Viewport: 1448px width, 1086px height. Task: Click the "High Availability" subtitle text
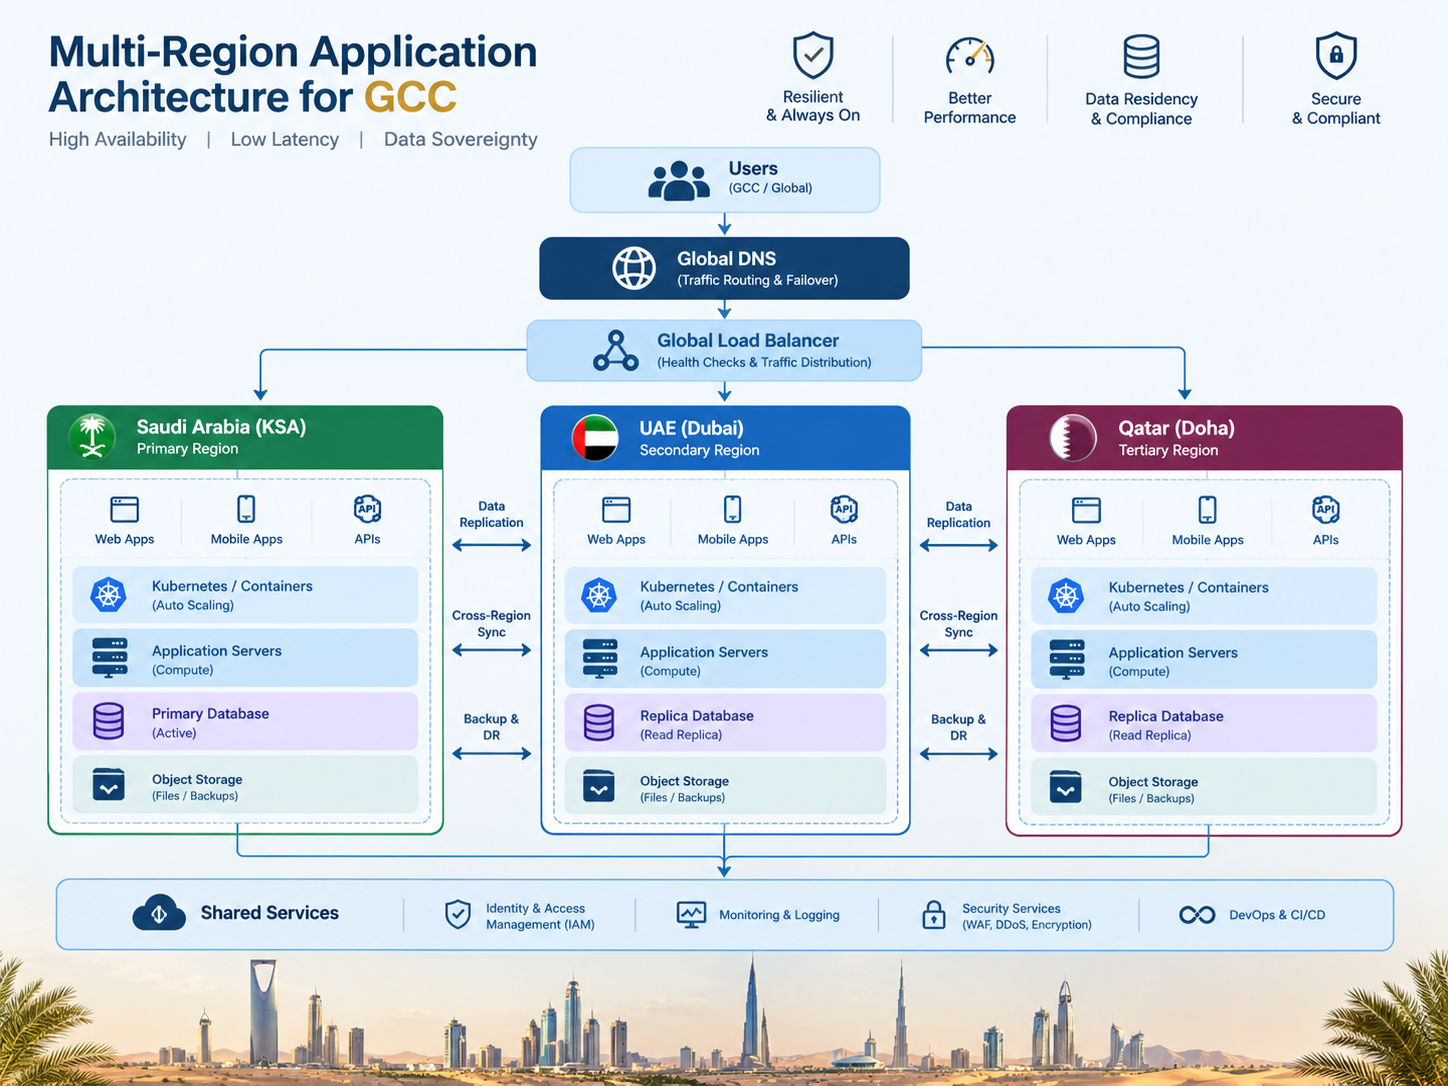click(118, 139)
